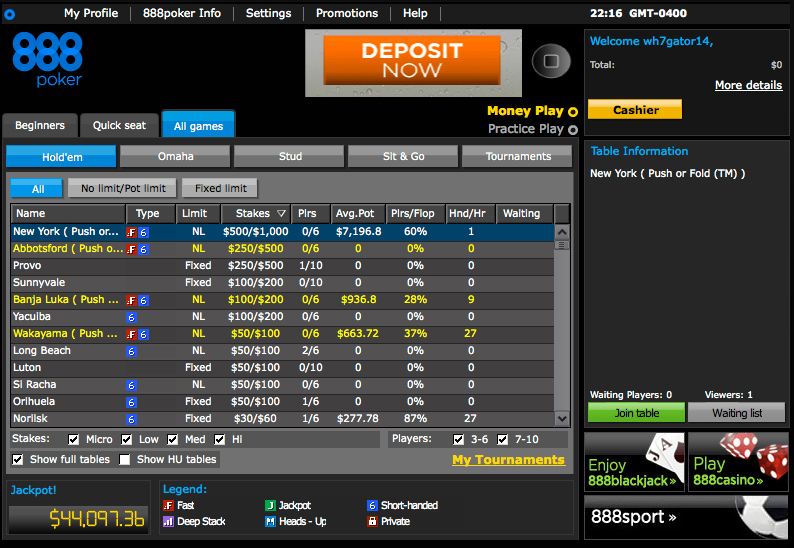Screen dimensions: 794x548
Task: Uncheck the Micro stakes checkbox
Action: point(73,439)
